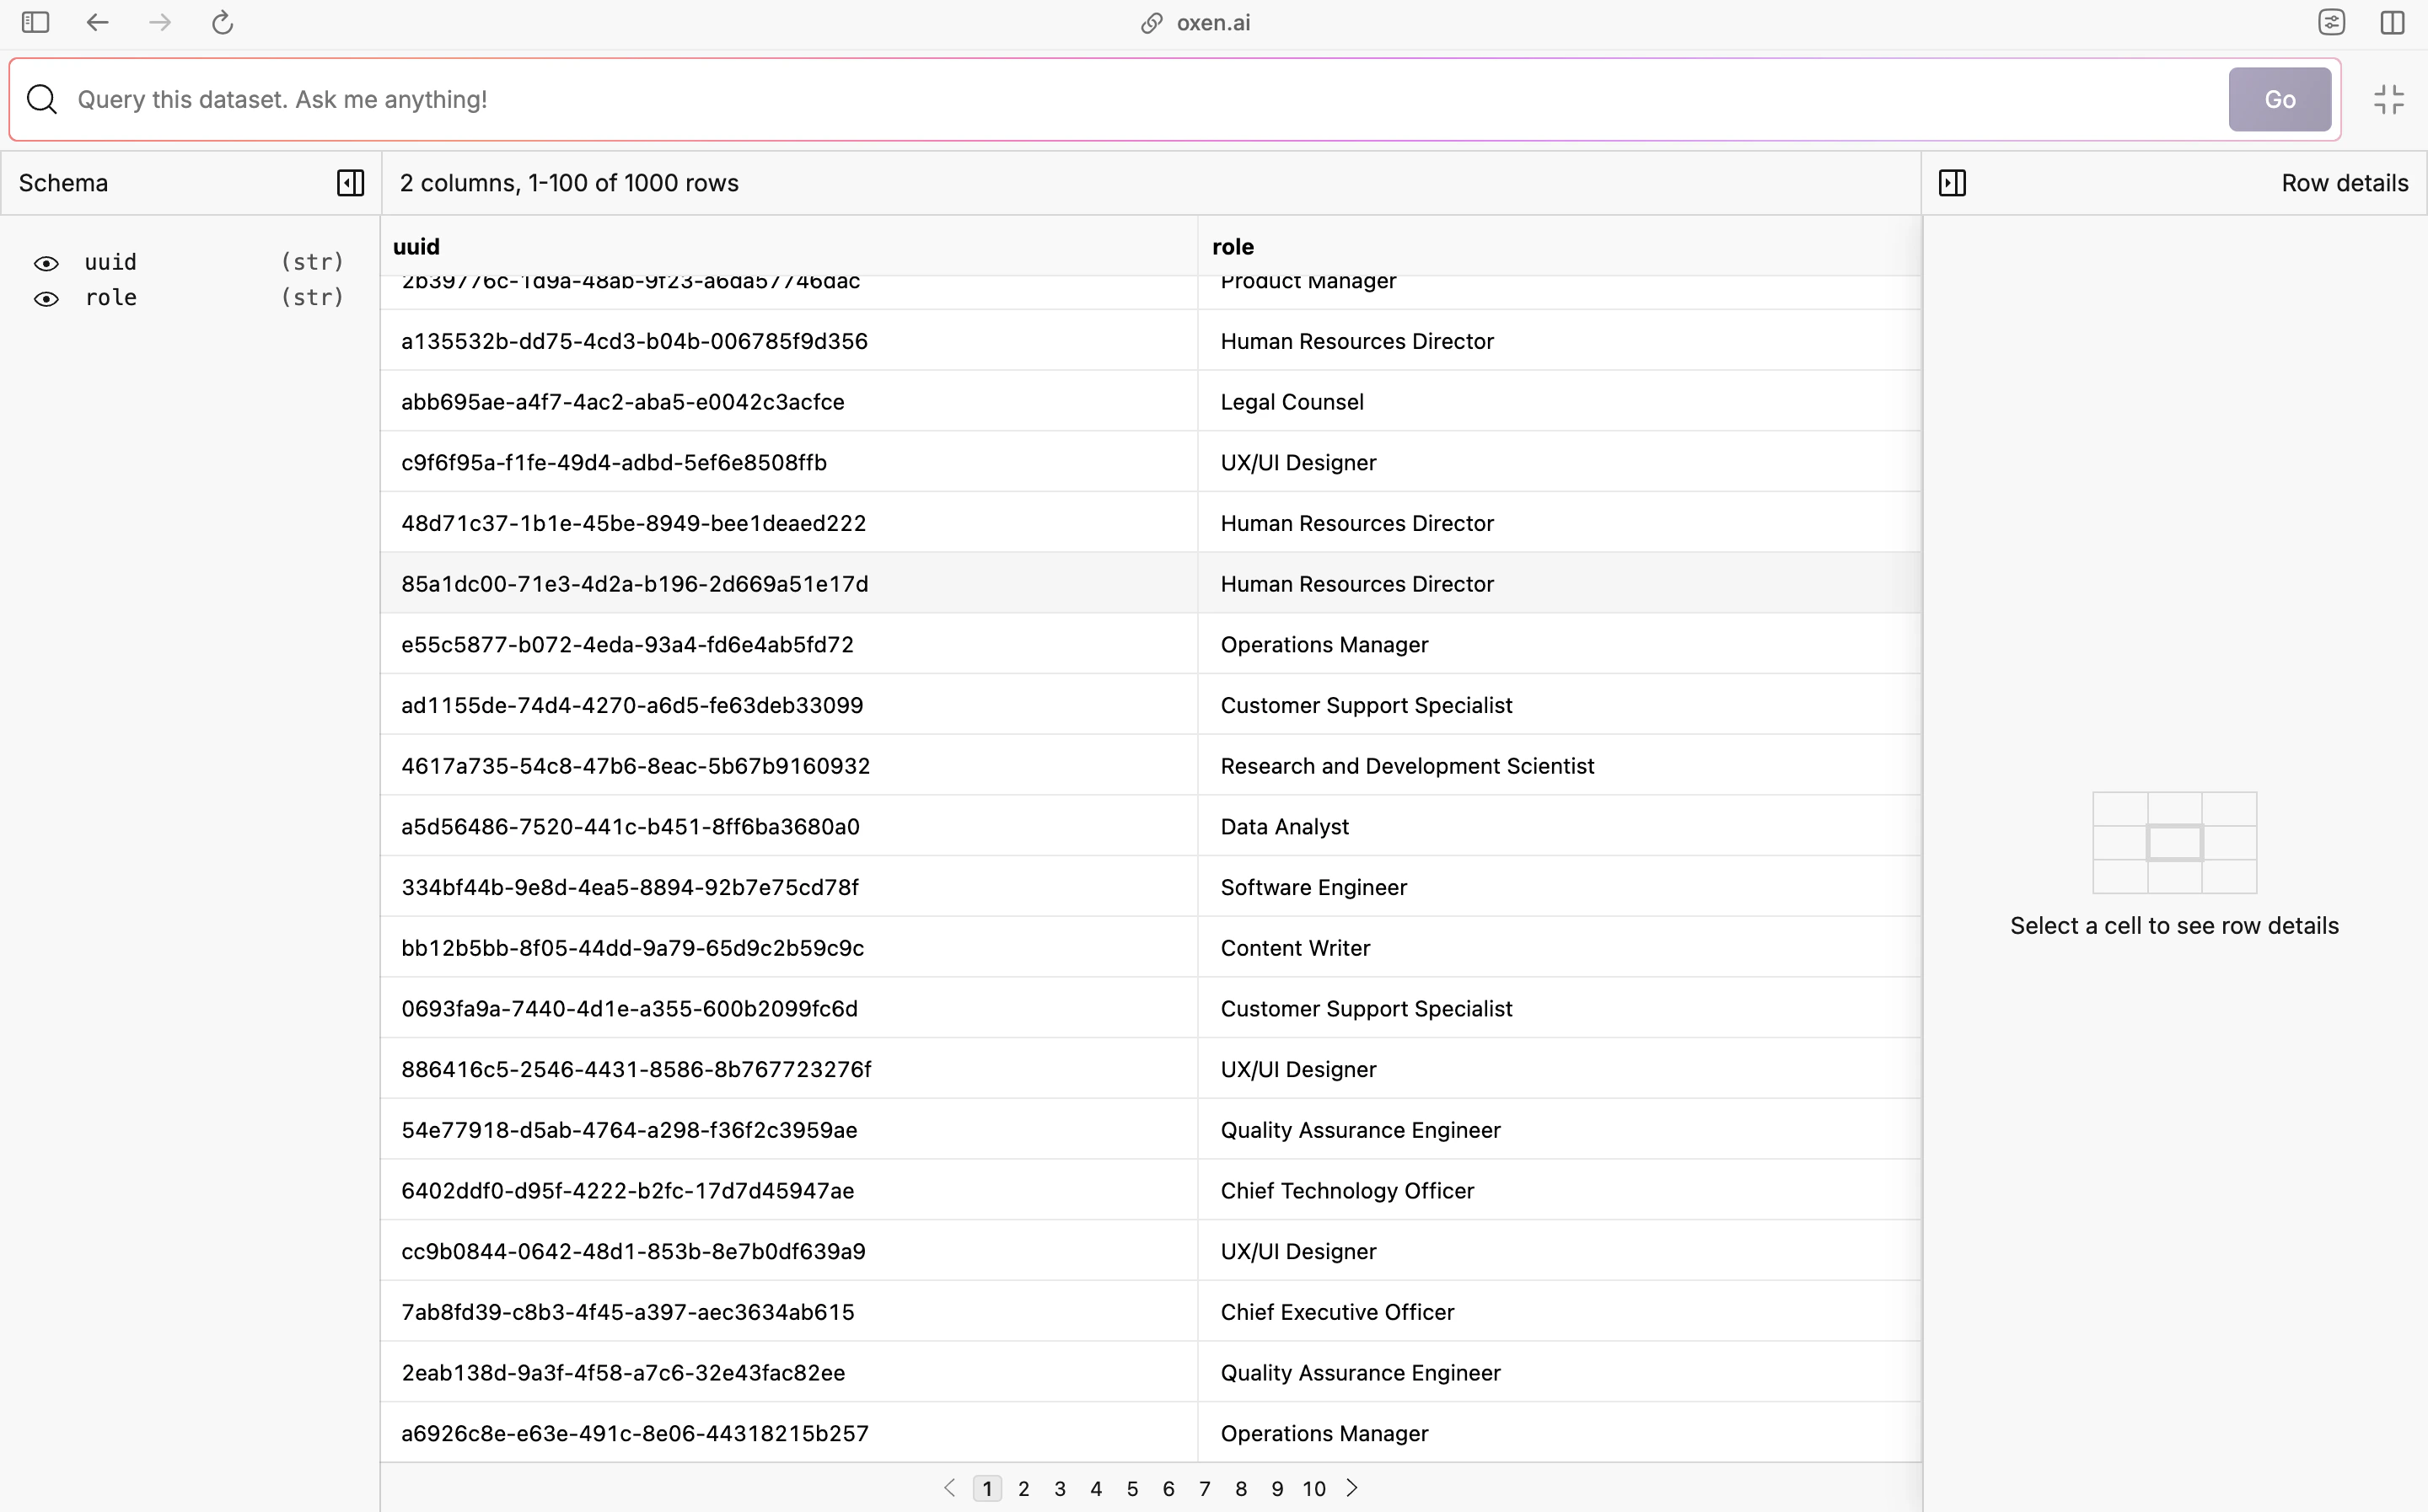This screenshot has height=1512, width=2428.
Task: Go to previous page with left chevron
Action: [949, 1488]
